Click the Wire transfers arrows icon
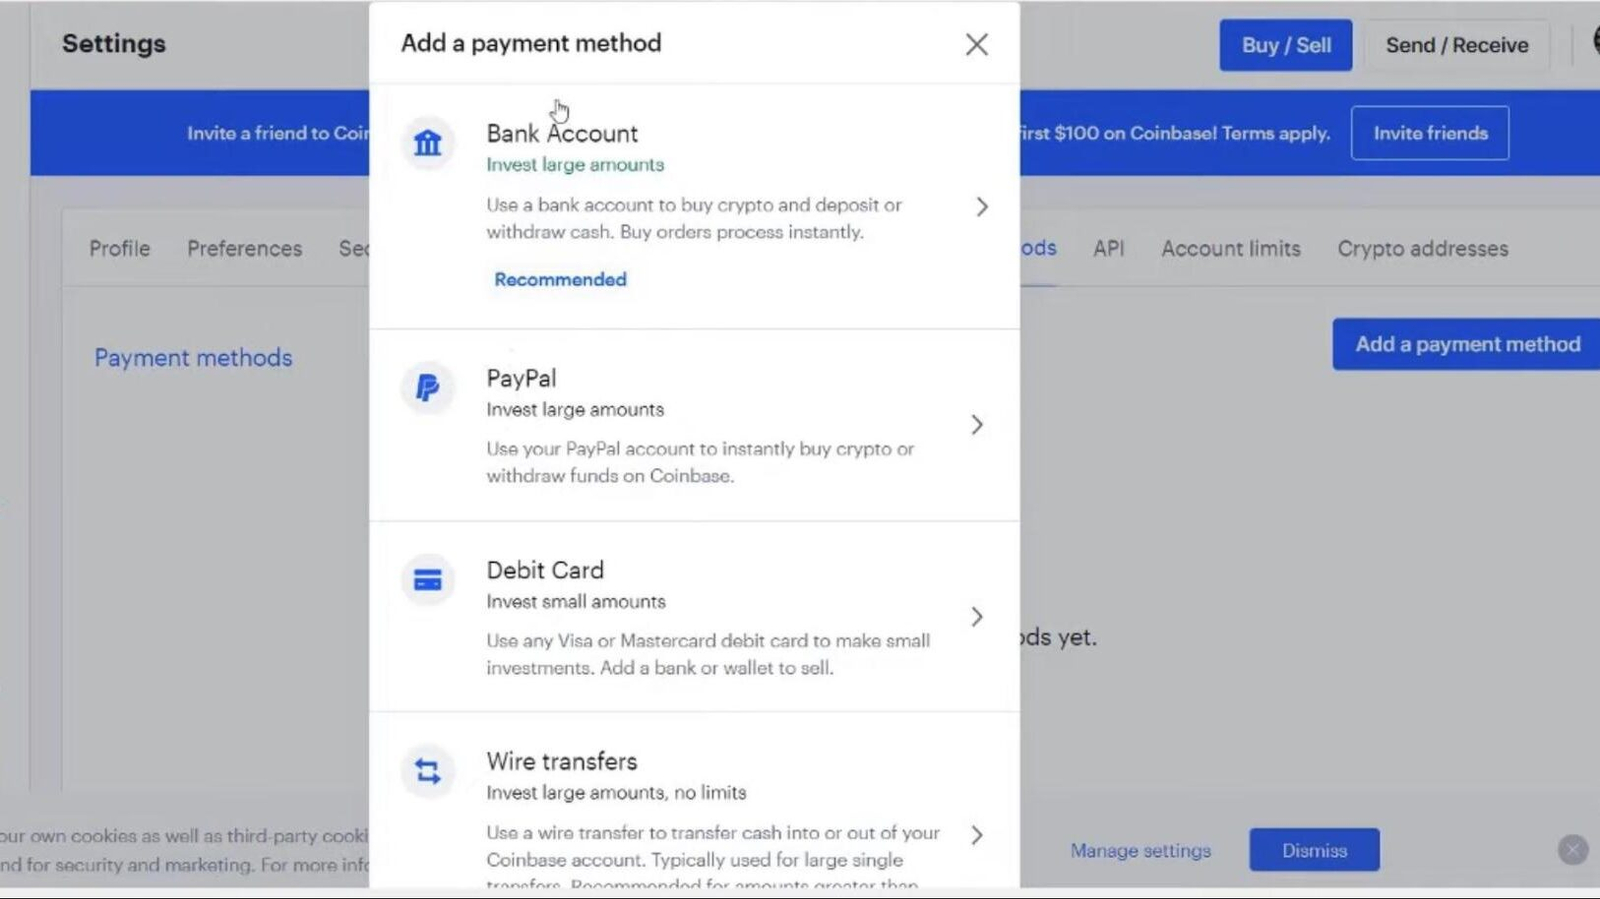 pyautogui.click(x=428, y=771)
